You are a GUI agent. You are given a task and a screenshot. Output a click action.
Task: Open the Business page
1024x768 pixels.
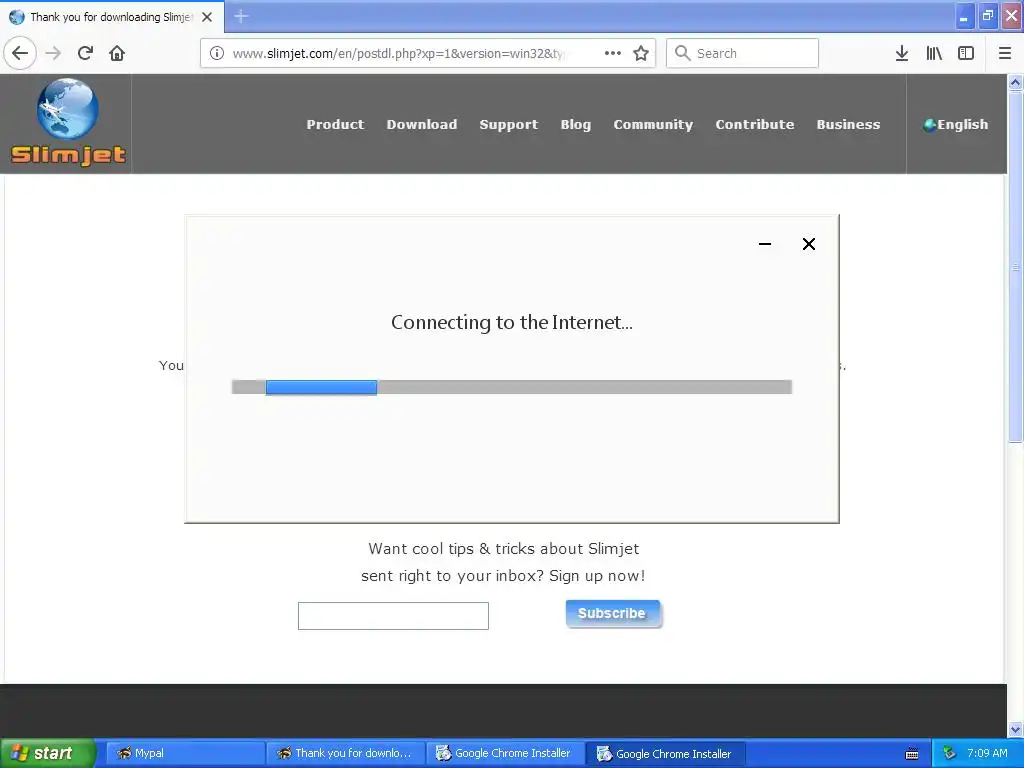click(848, 124)
